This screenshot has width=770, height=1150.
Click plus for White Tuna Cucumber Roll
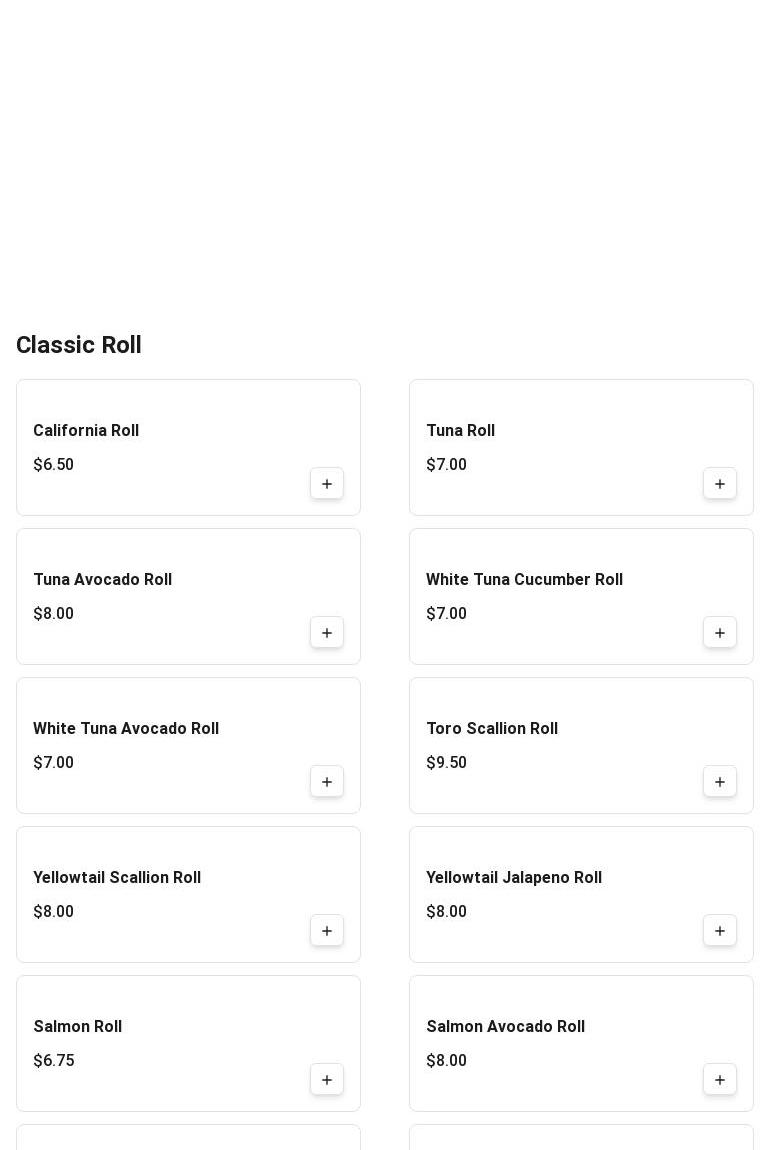[720, 633]
